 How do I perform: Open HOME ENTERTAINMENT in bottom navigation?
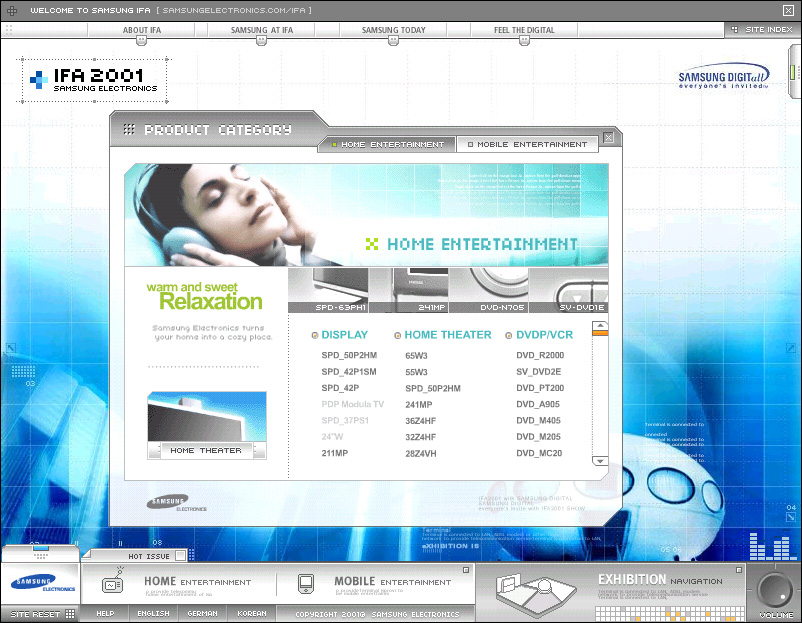(x=197, y=582)
